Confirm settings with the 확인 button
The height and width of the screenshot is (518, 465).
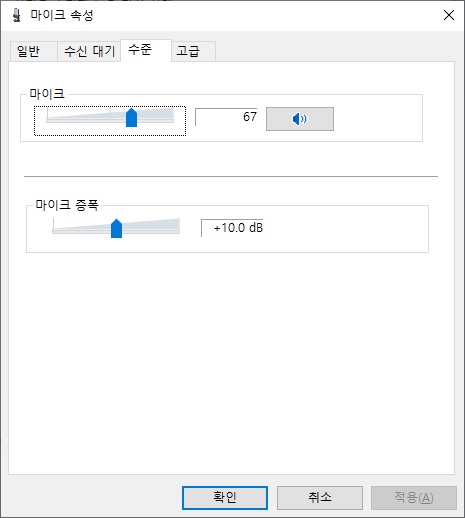(x=225, y=497)
